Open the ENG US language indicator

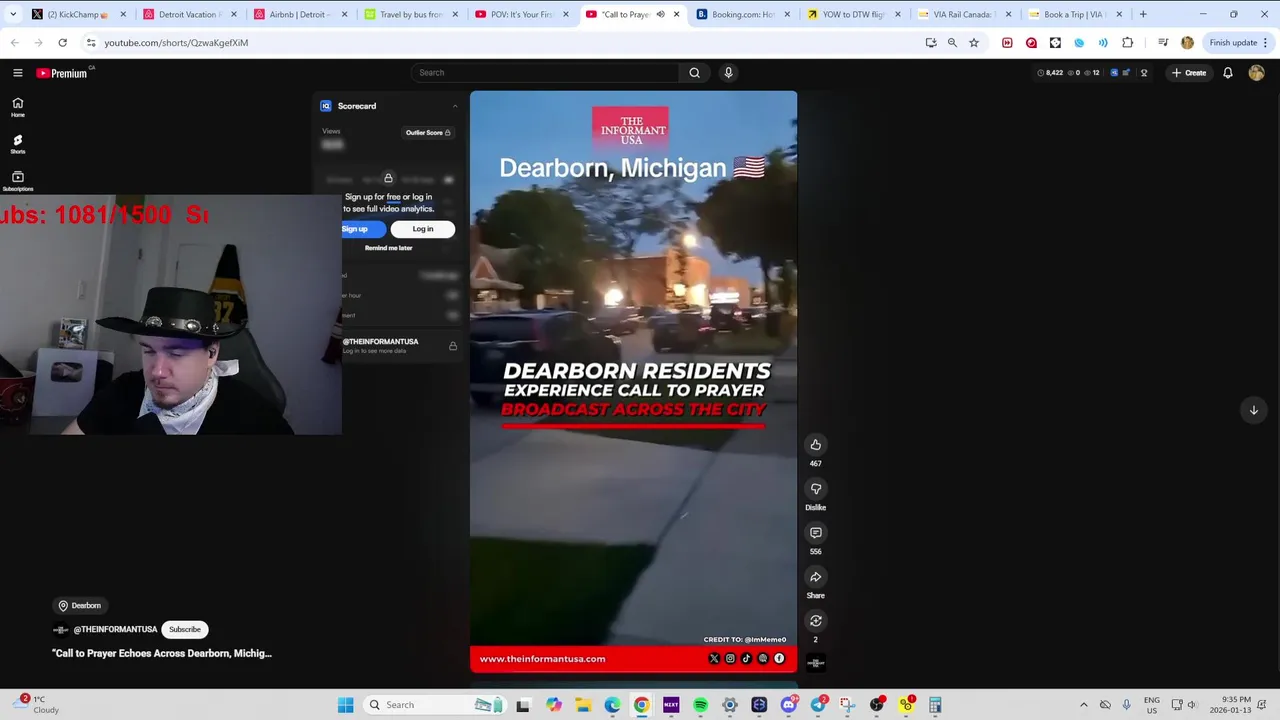click(x=1151, y=705)
